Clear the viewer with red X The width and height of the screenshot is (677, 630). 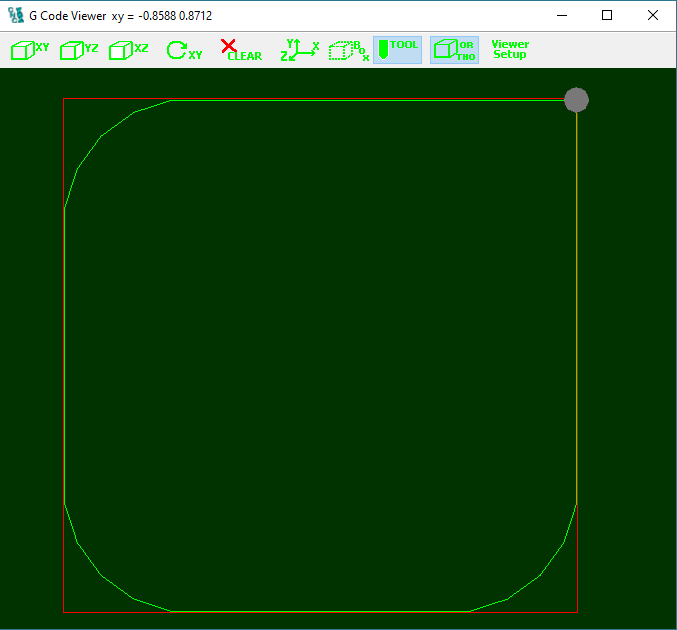pos(240,50)
